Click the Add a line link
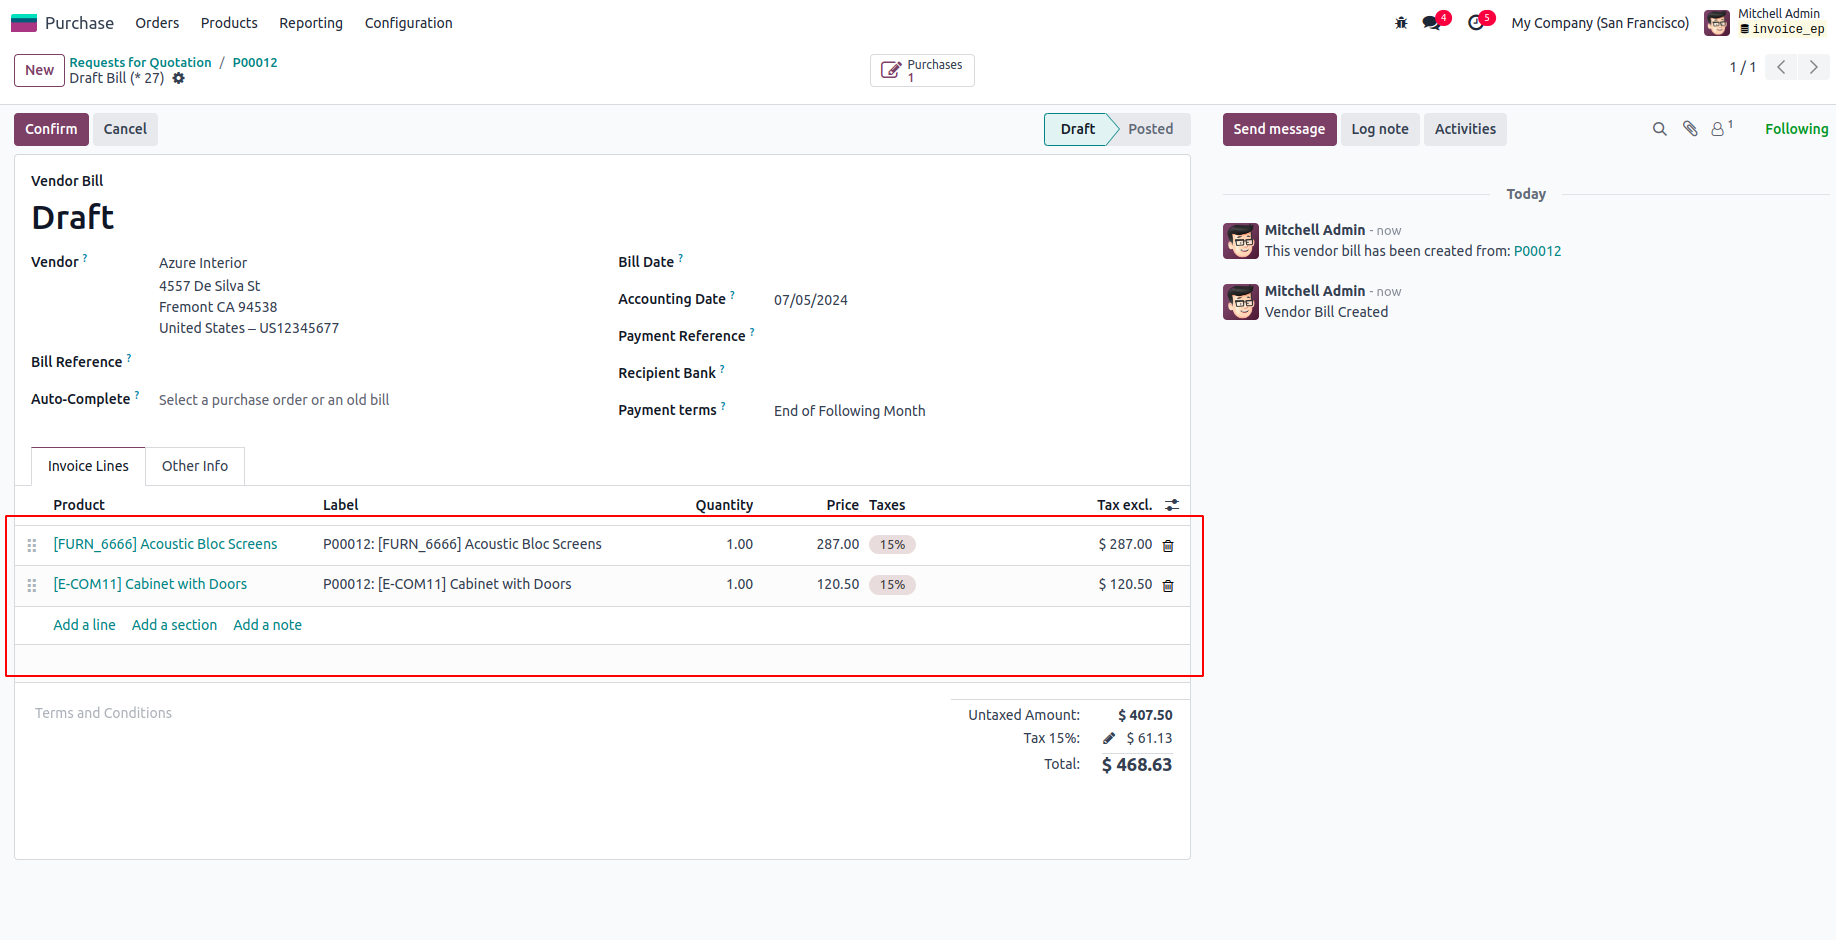The height and width of the screenshot is (940, 1836). [84, 625]
